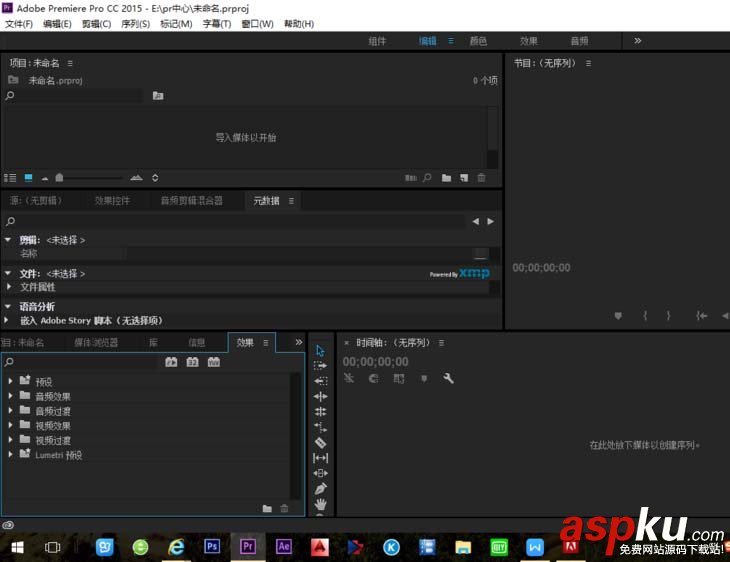730x562 pixels.
Task: Switch to the 效果控件 tab
Action: point(112,201)
